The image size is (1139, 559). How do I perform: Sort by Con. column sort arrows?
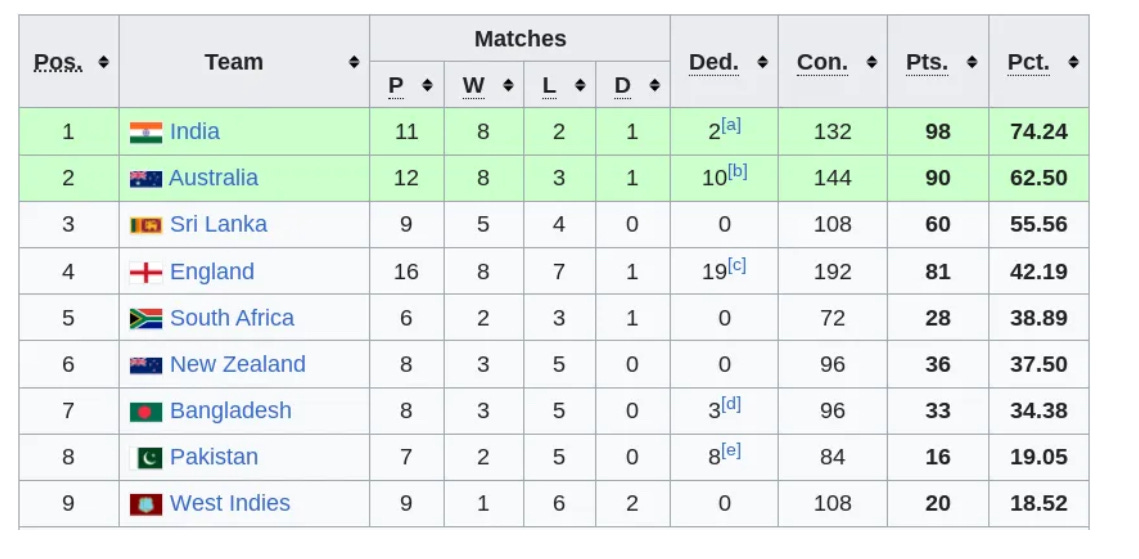tap(872, 62)
